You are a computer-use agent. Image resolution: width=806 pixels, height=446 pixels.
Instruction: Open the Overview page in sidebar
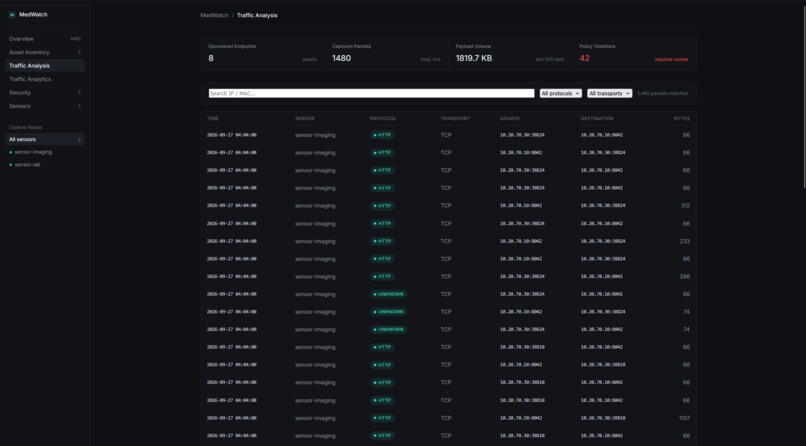click(x=45, y=39)
